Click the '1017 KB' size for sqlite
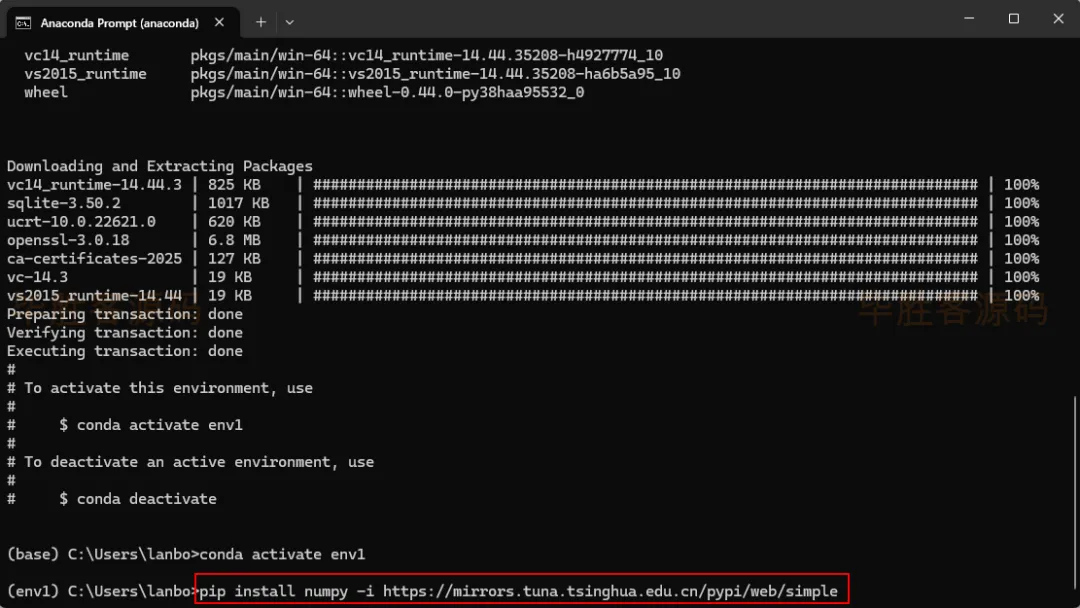Image resolution: width=1080 pixels, height=608 pixels. point(238,203)
